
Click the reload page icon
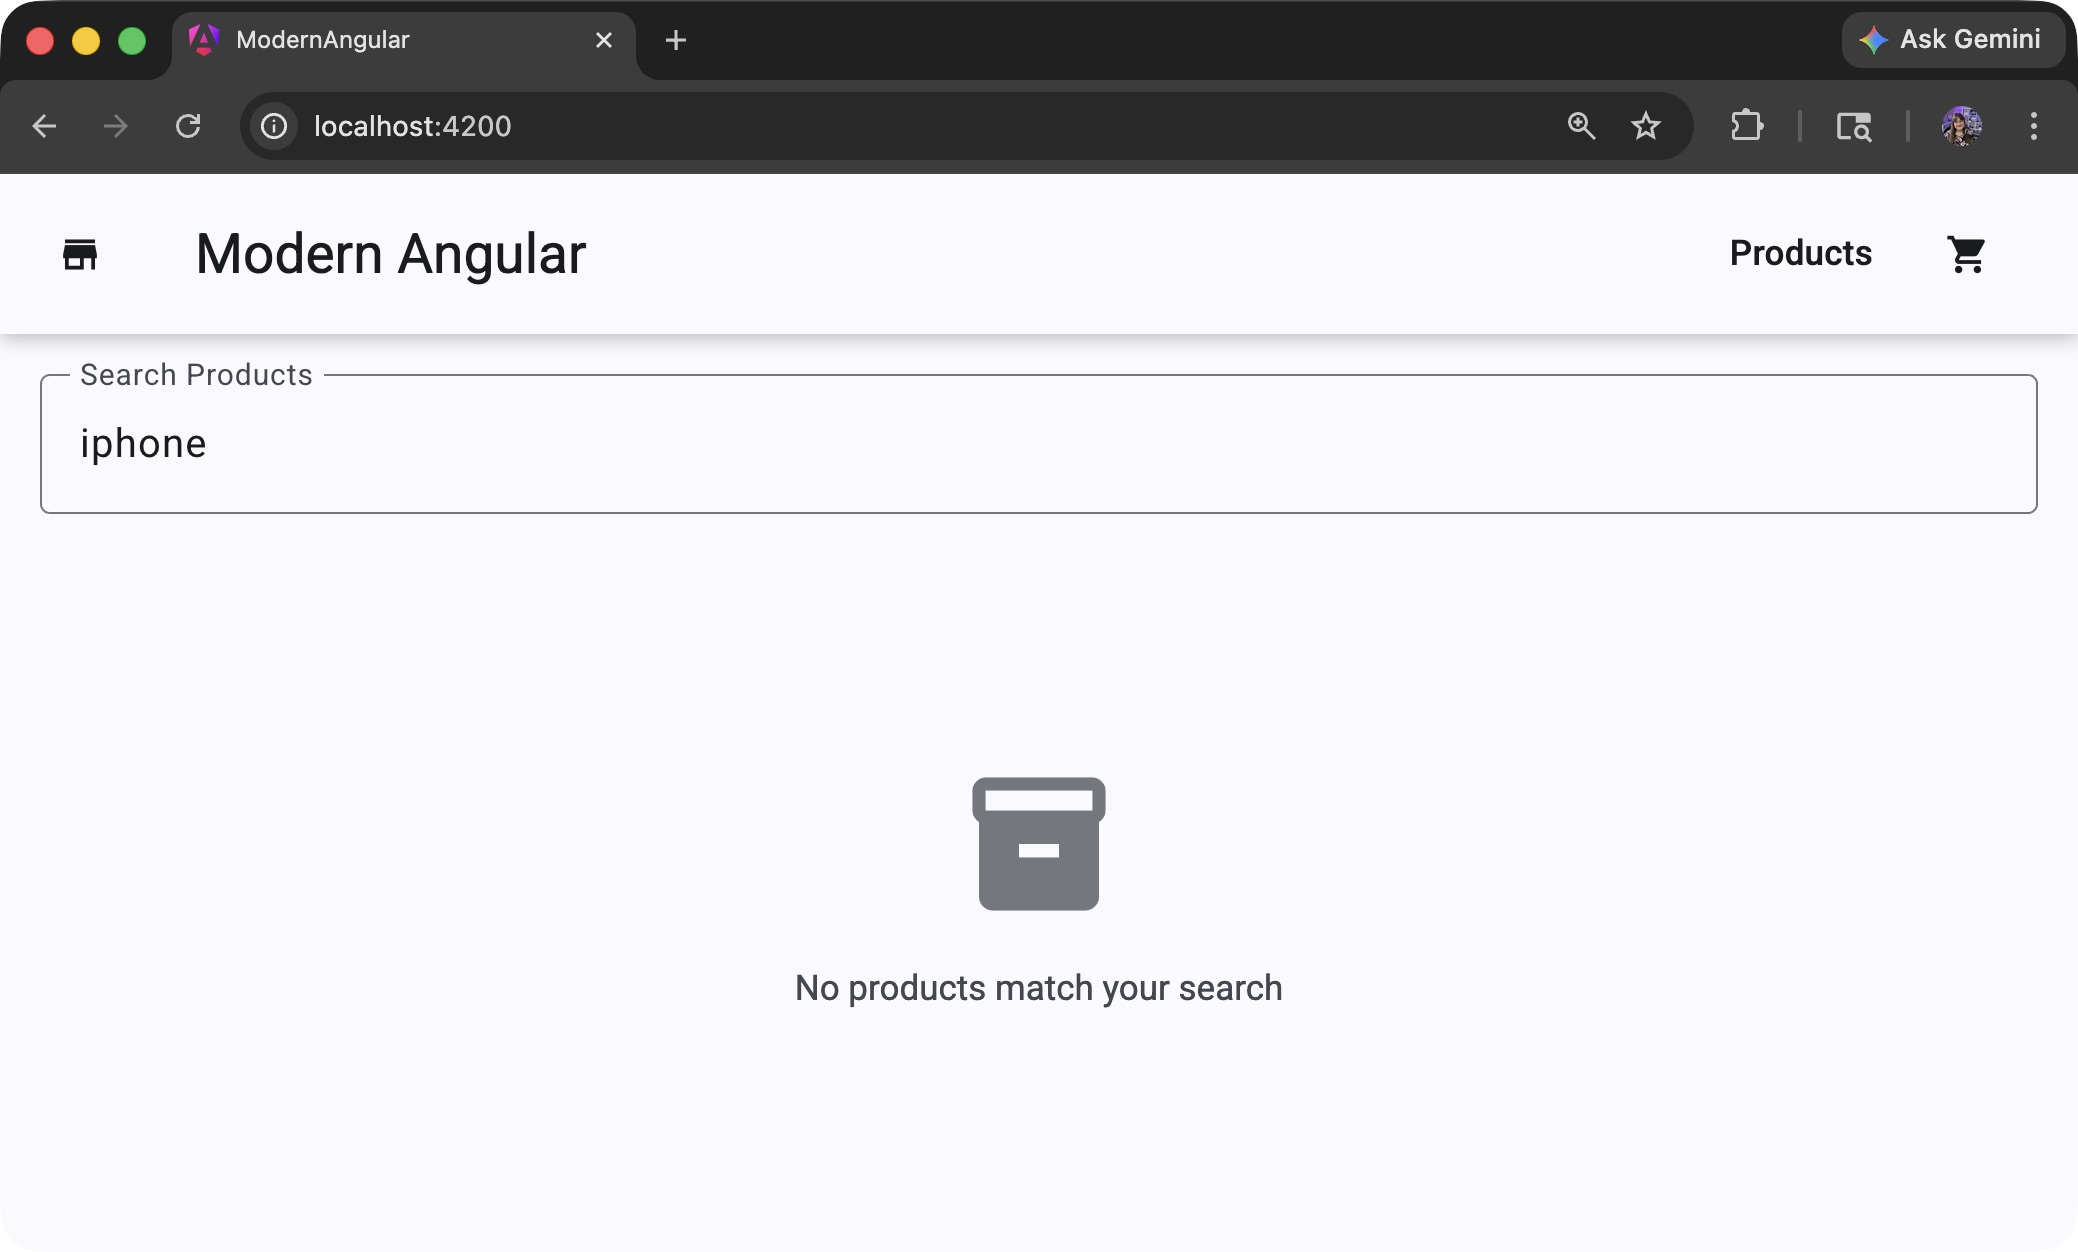click(189, 126)
